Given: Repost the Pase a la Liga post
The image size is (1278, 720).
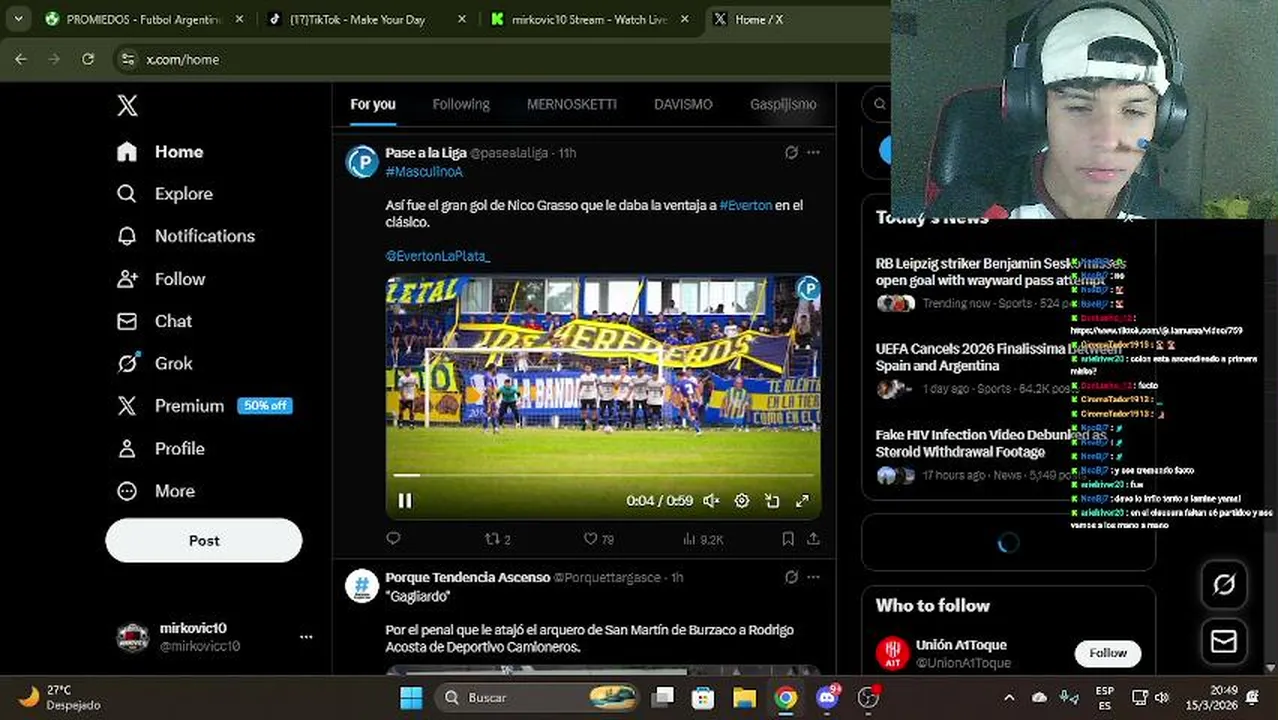Looking at the screenshot, I should coord(498,539).
